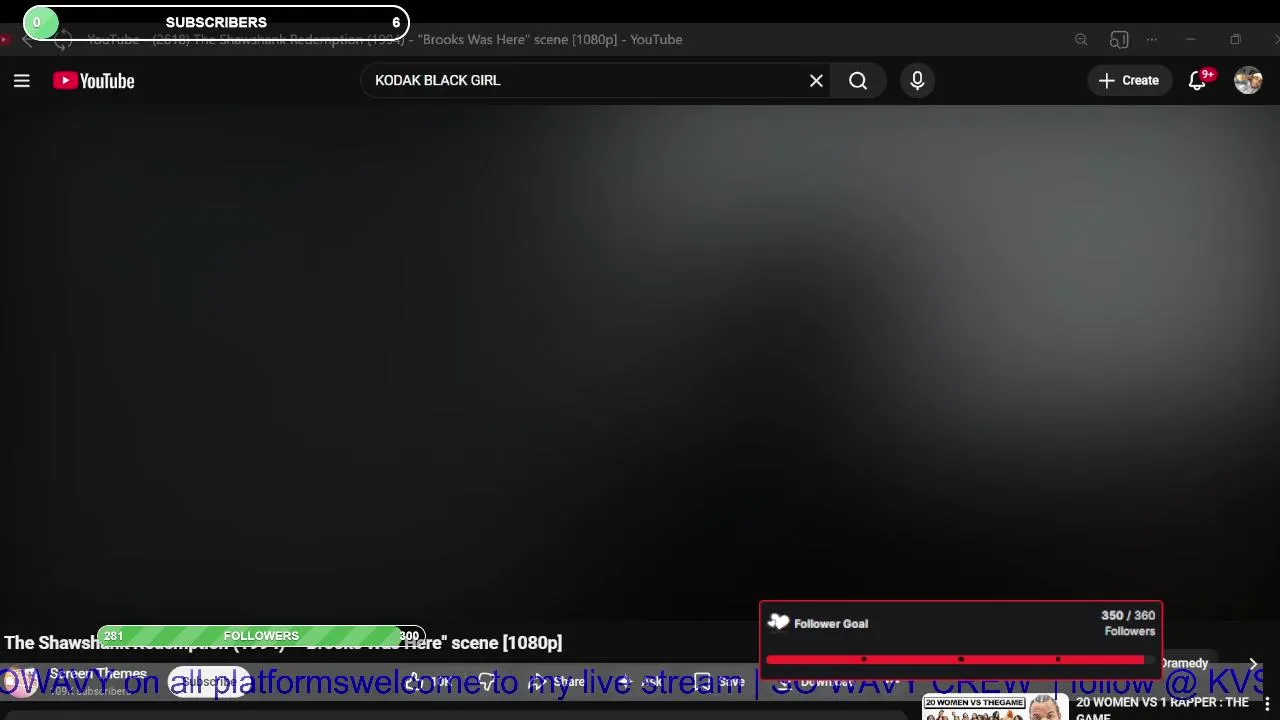Open recommended video three-dot menu
Image resolution: width=1280 pixels, height=720 pixels.
click(1267, 704)
